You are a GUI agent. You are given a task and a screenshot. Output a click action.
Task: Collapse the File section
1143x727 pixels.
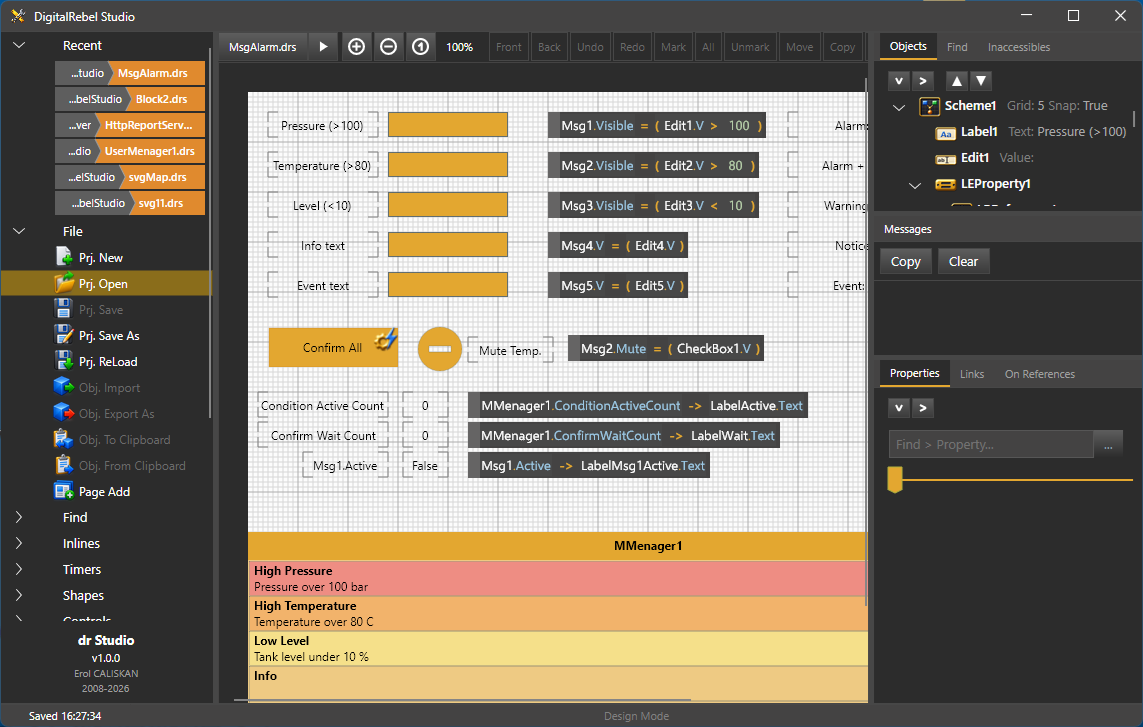click(20, 231)
